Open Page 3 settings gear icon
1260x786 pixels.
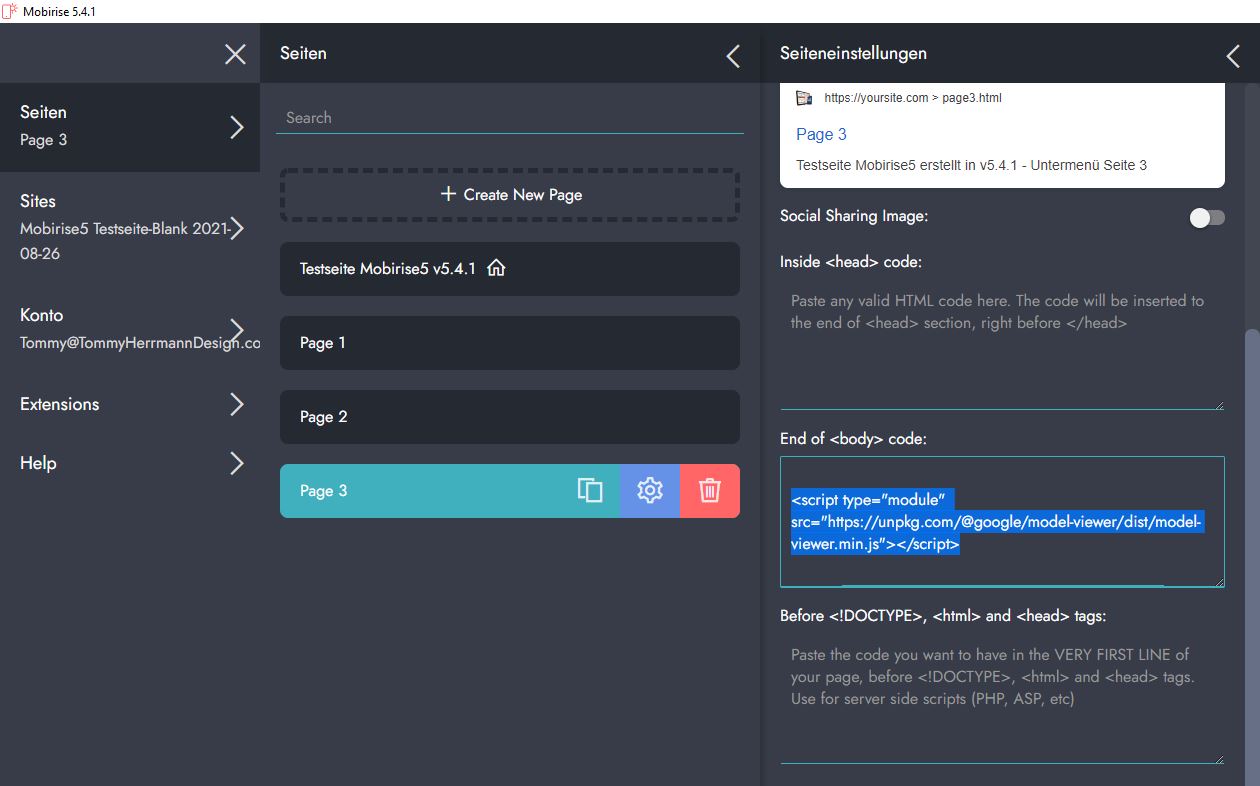click(650, 490)
